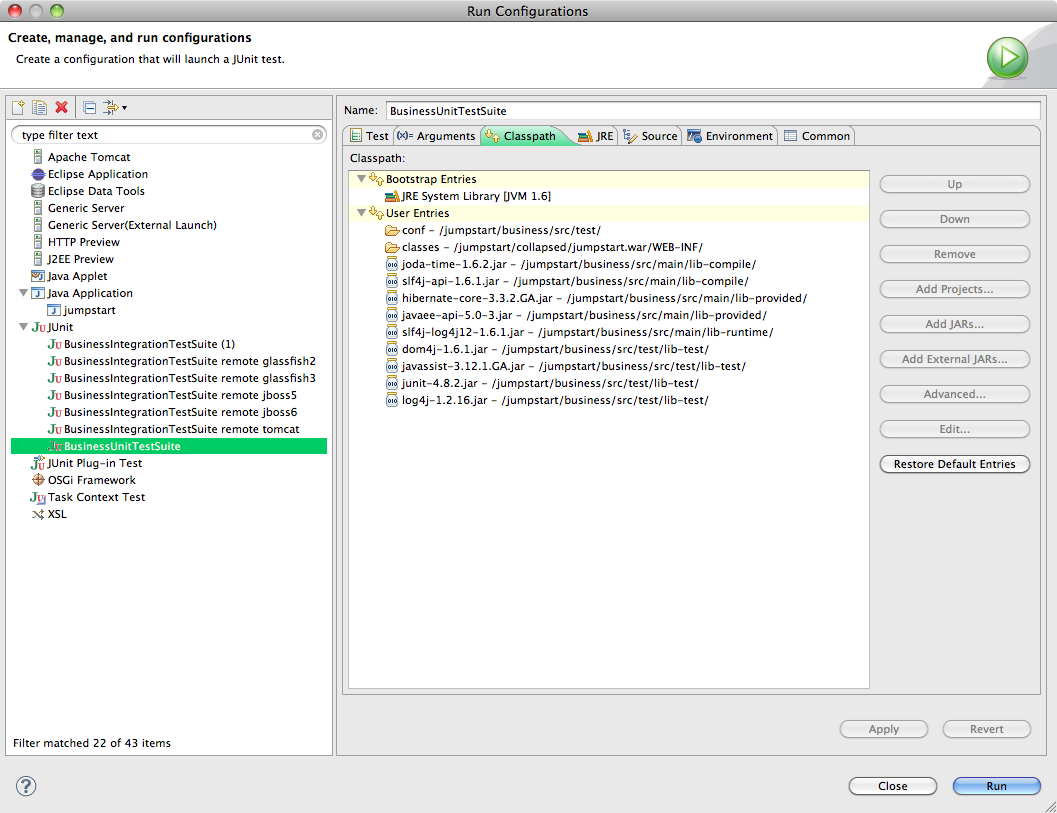Click the Edit button

click(x=955, y=429)
